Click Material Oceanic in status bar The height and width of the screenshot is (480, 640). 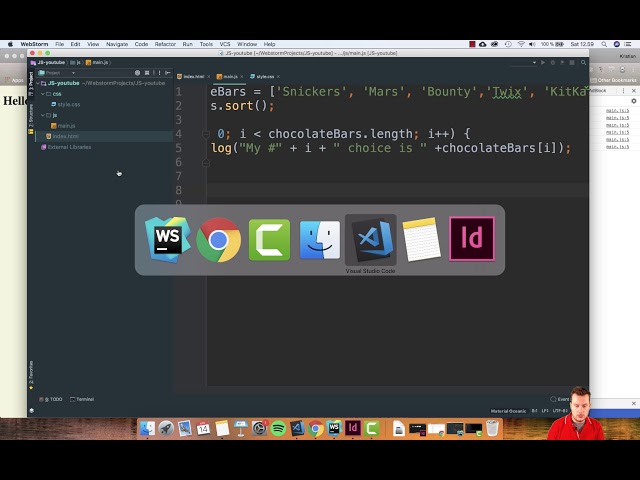508,411
